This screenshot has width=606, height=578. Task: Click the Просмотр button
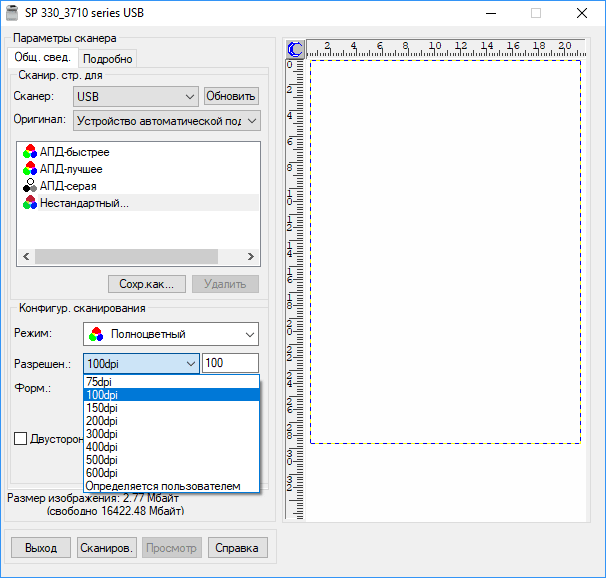click(x=172, y=547)
